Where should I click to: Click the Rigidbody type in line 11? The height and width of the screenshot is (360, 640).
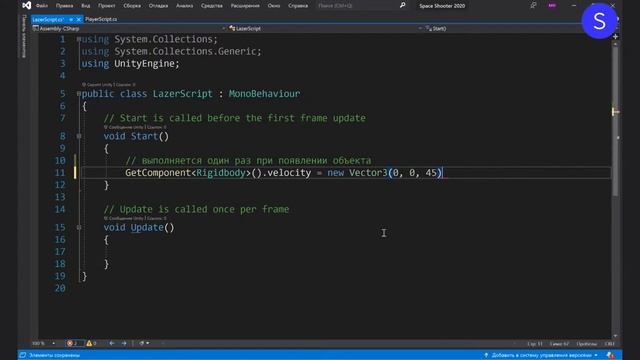coord(221,173)
